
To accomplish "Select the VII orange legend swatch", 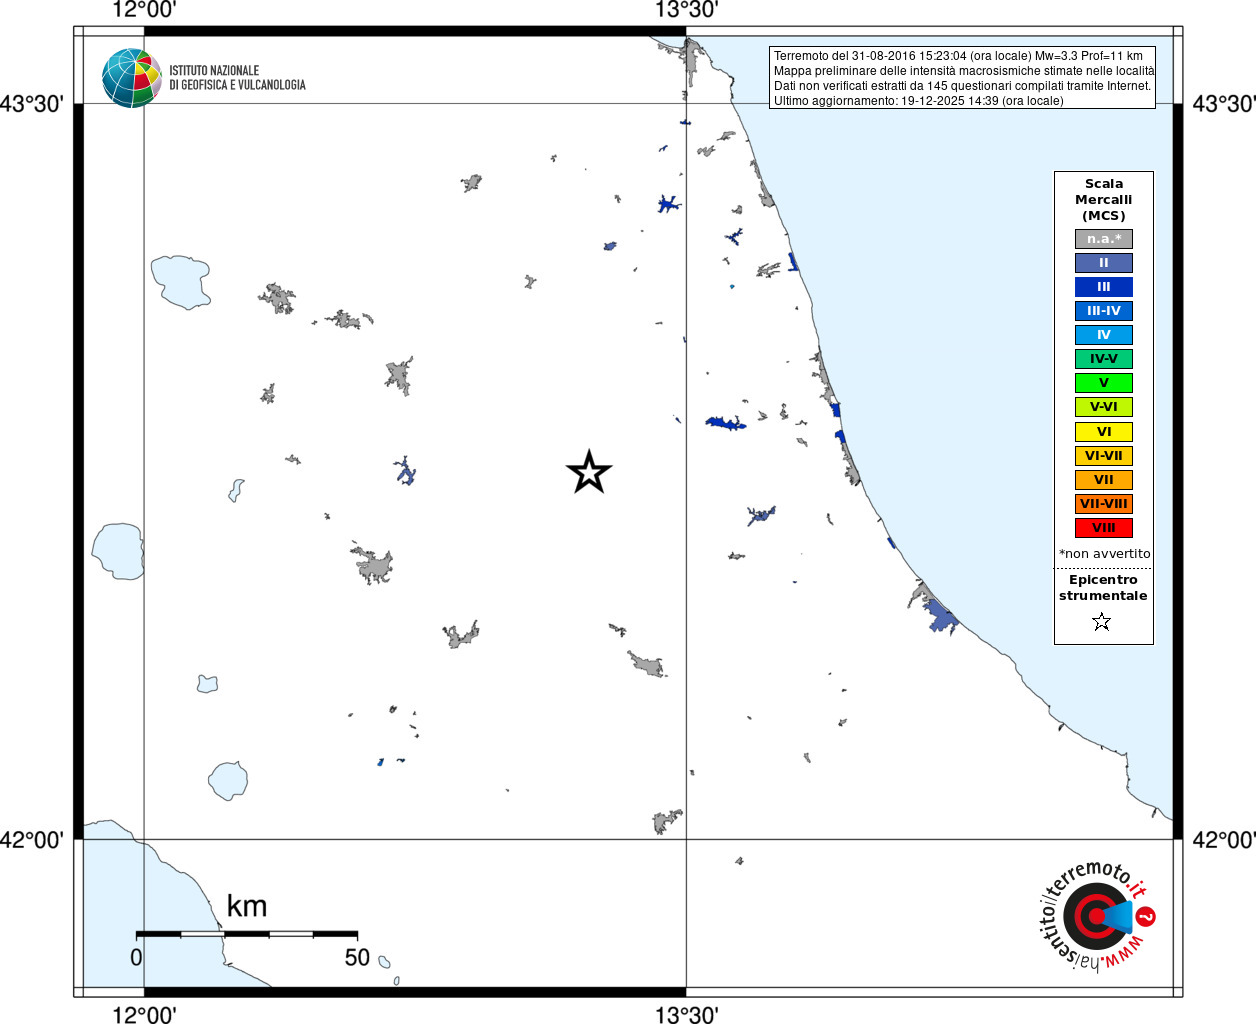I will point(1104,480).
